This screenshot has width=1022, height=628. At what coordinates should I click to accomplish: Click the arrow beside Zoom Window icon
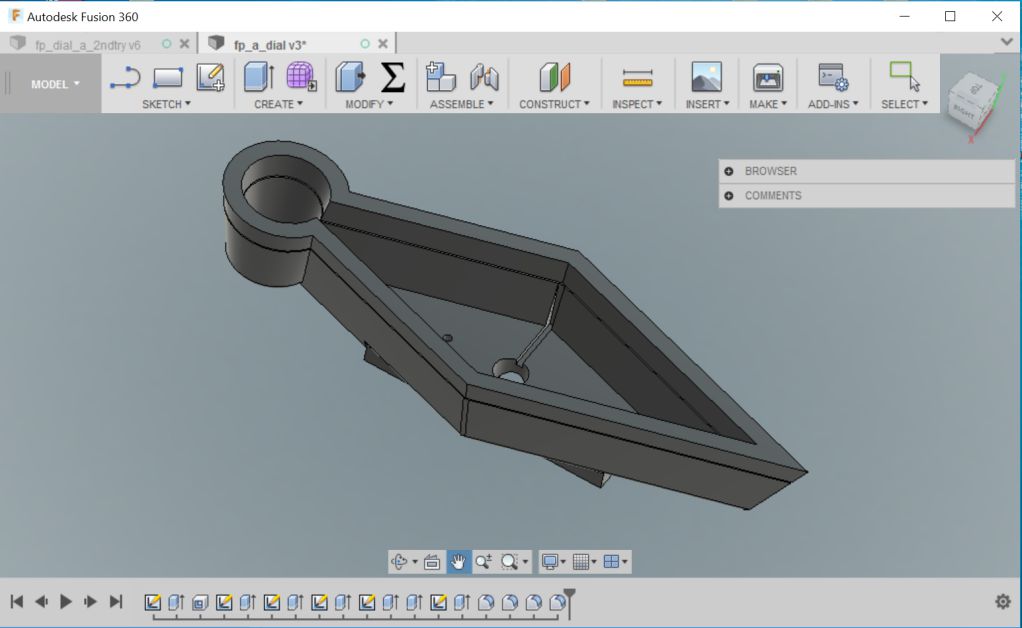[x=525, y=562]
